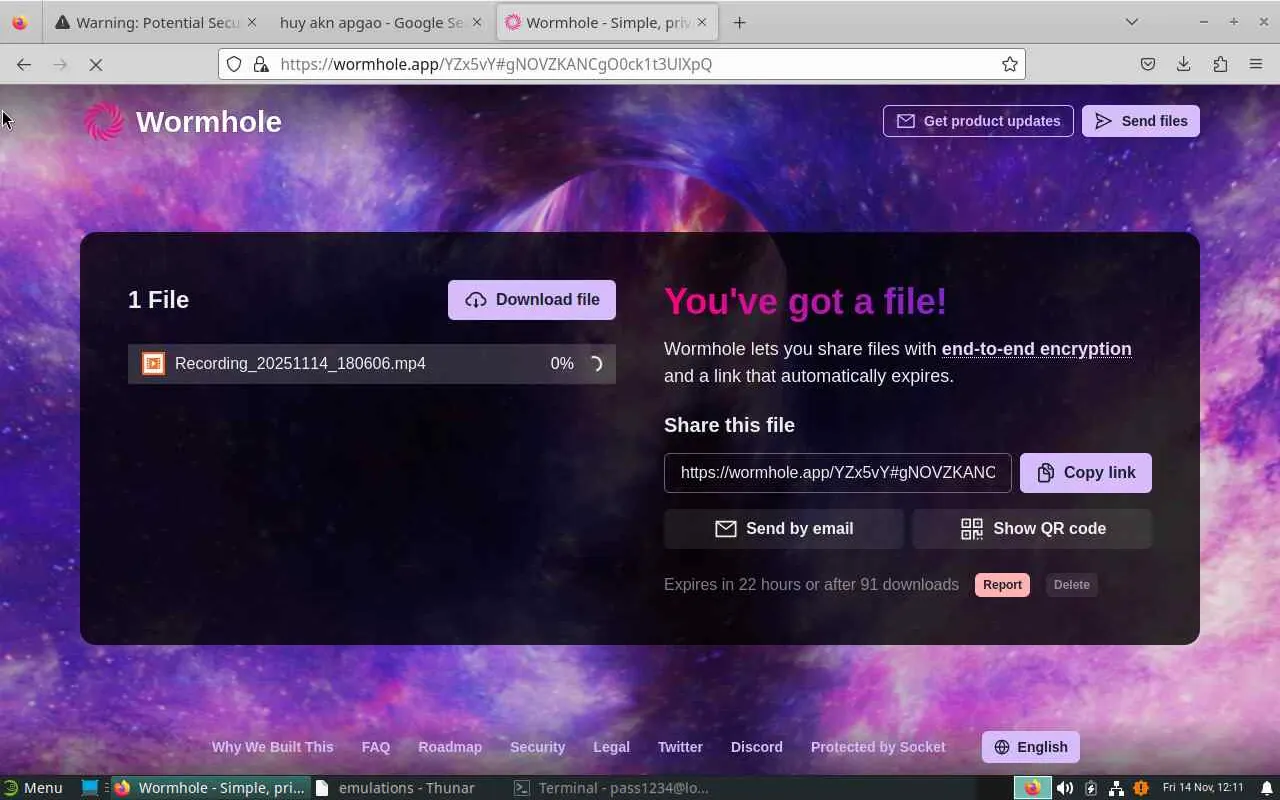Open the end-to-end encryption link
Viewport: 1280px width, 800px height.
coord(1037,349)
